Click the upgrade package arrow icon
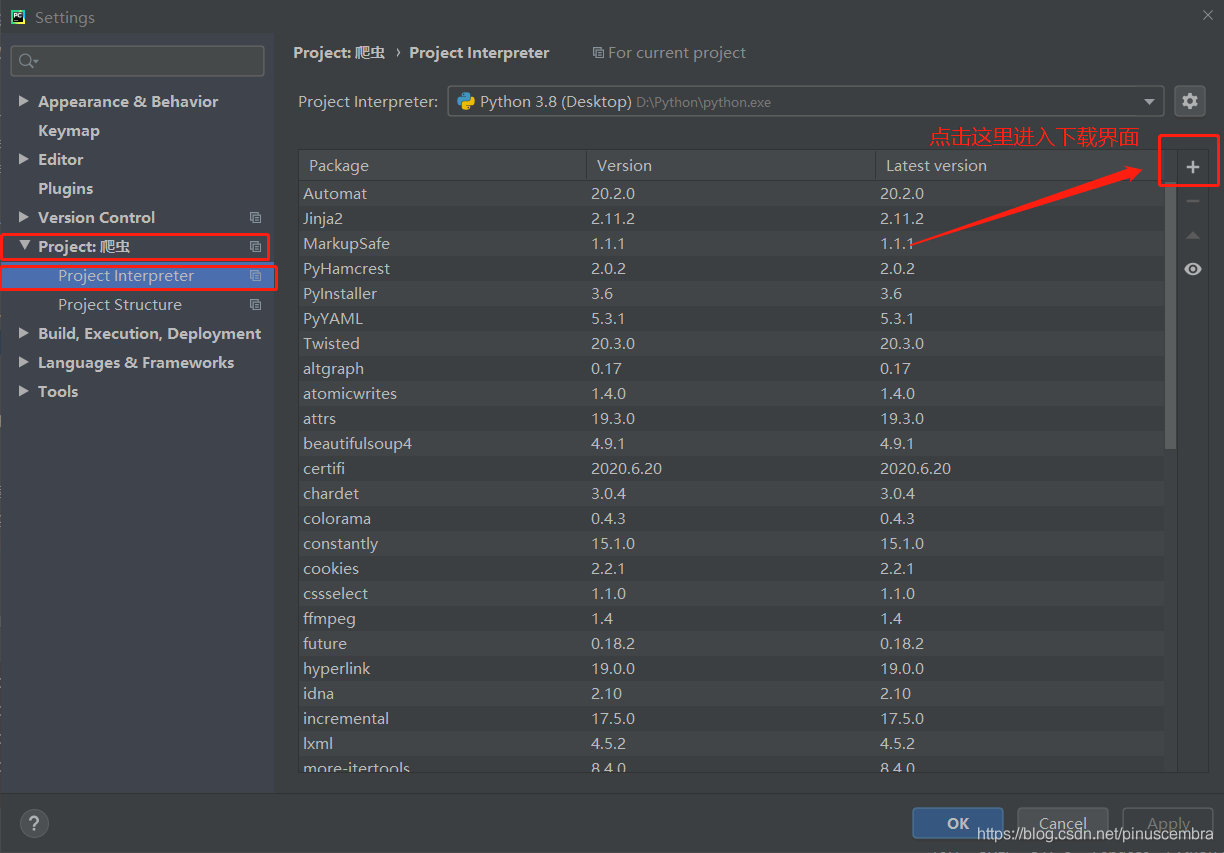 point(1192,235)
